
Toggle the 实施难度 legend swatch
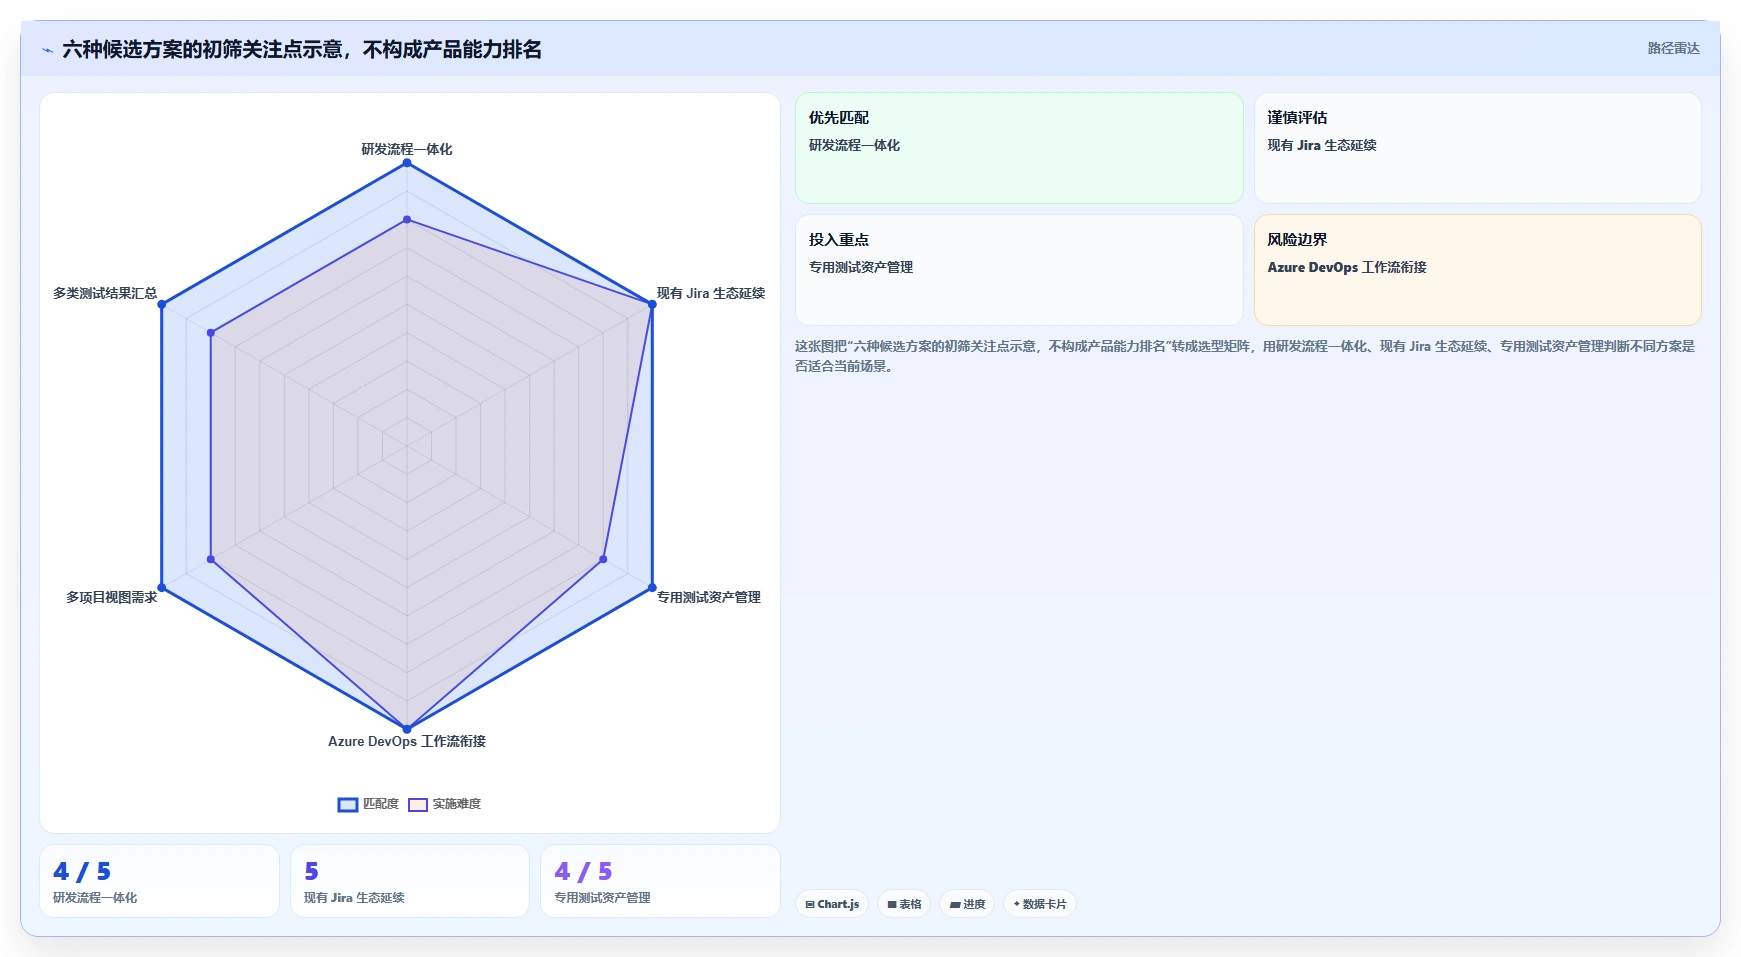[x=417, y=804]
